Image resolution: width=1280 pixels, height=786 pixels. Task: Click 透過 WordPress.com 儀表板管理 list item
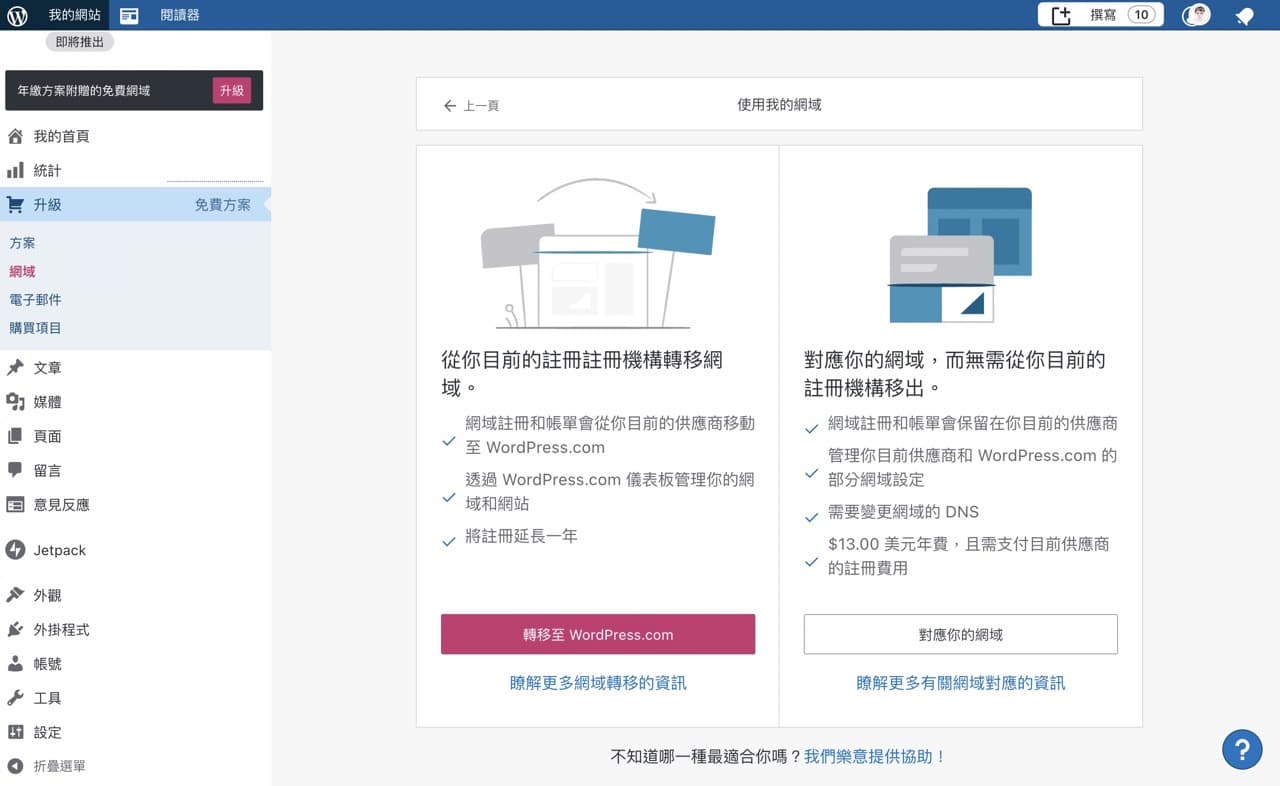(610, 492)
